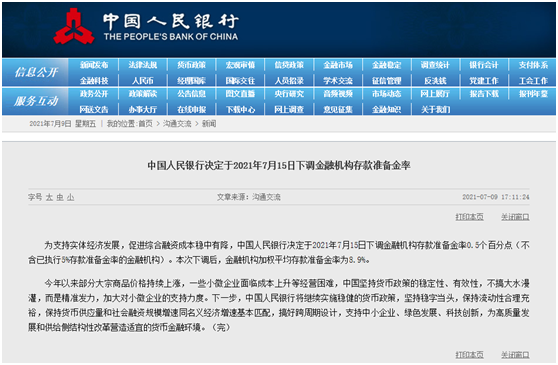Image resolution: width=558 pixels, height=365 pixels.
Task: Click the article headline about 下调金融机构存款准备金率
Action: click(x=279, y=165)
